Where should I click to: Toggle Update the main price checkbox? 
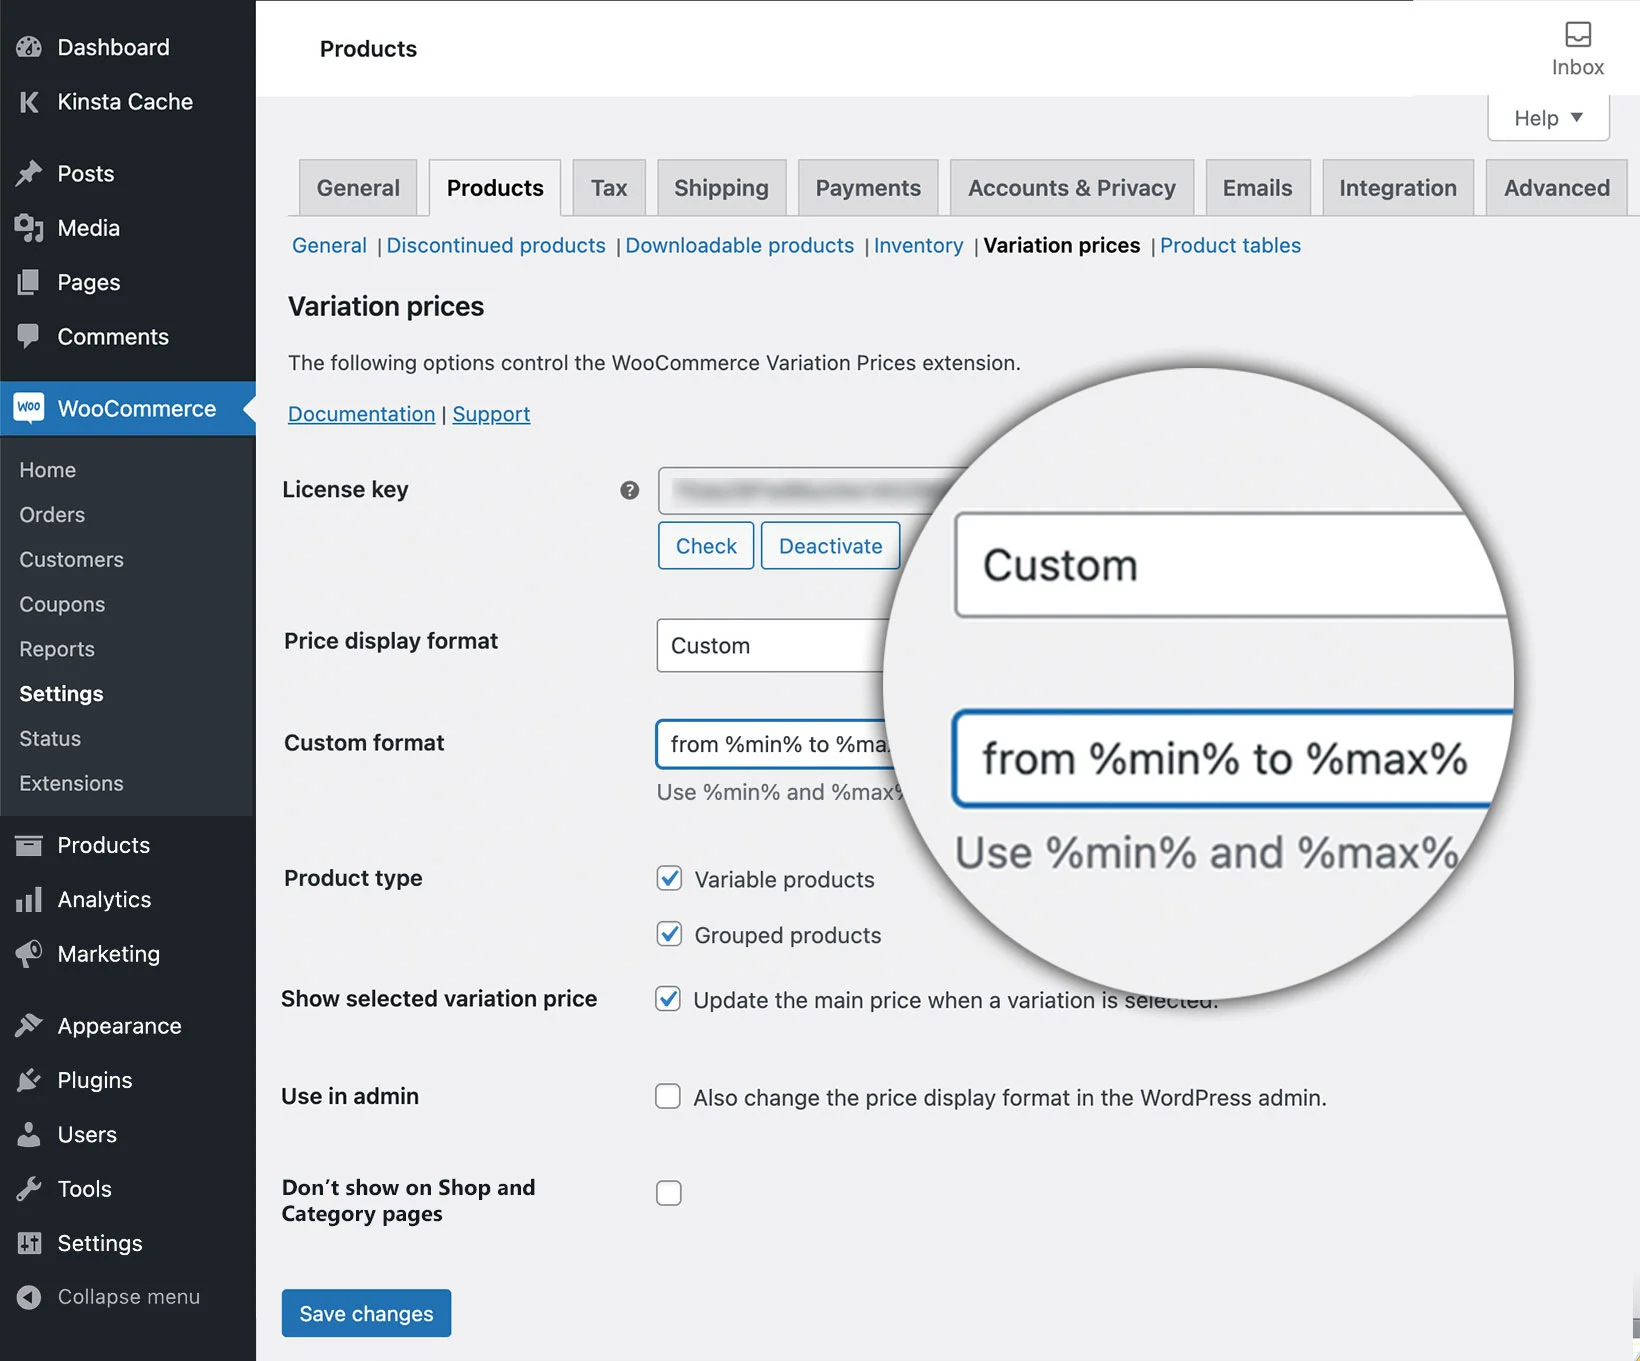point(668,999)
